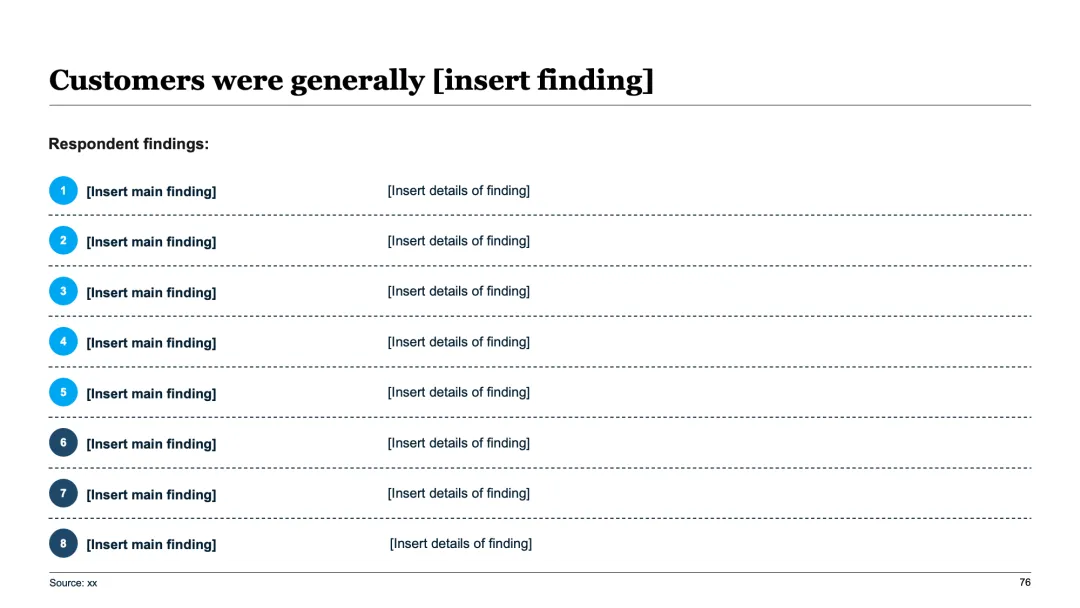Image resolution: width=1080 pixels, height=608 pixels.
Task: Click the slide title about customers
Action: (x=351, y=80)
